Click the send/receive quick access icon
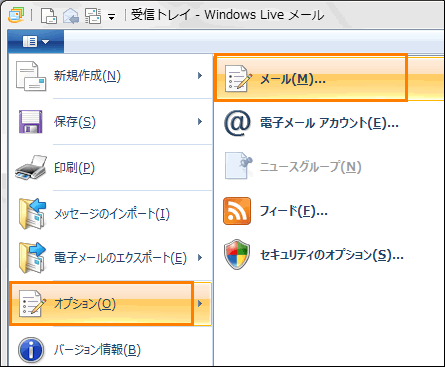The image size is (445, 367). [93, 16]
